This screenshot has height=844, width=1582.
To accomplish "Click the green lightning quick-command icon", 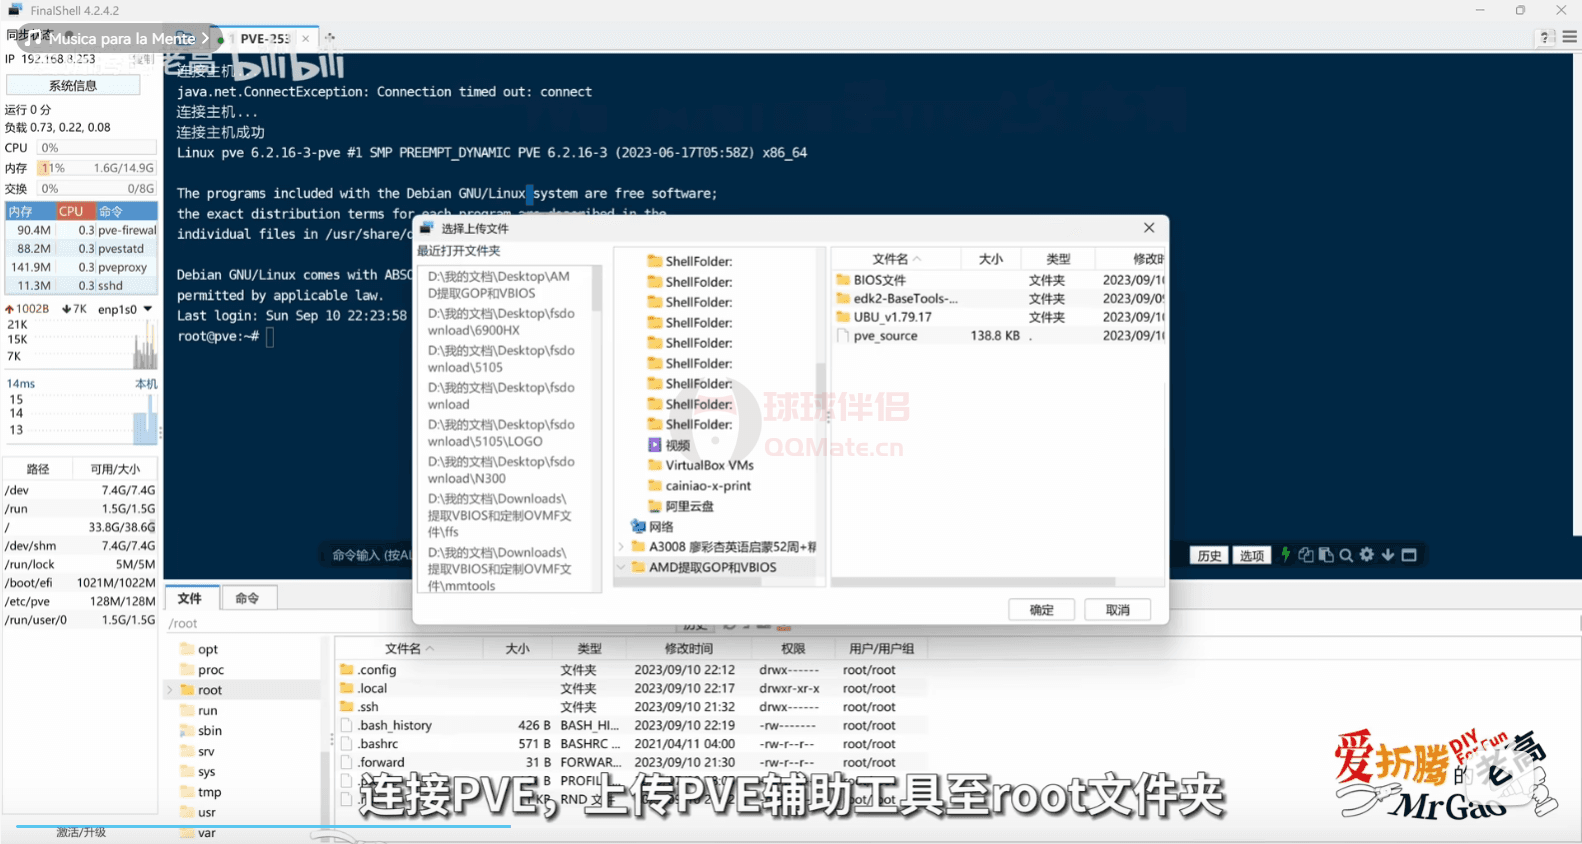I will coord(1286,555).
